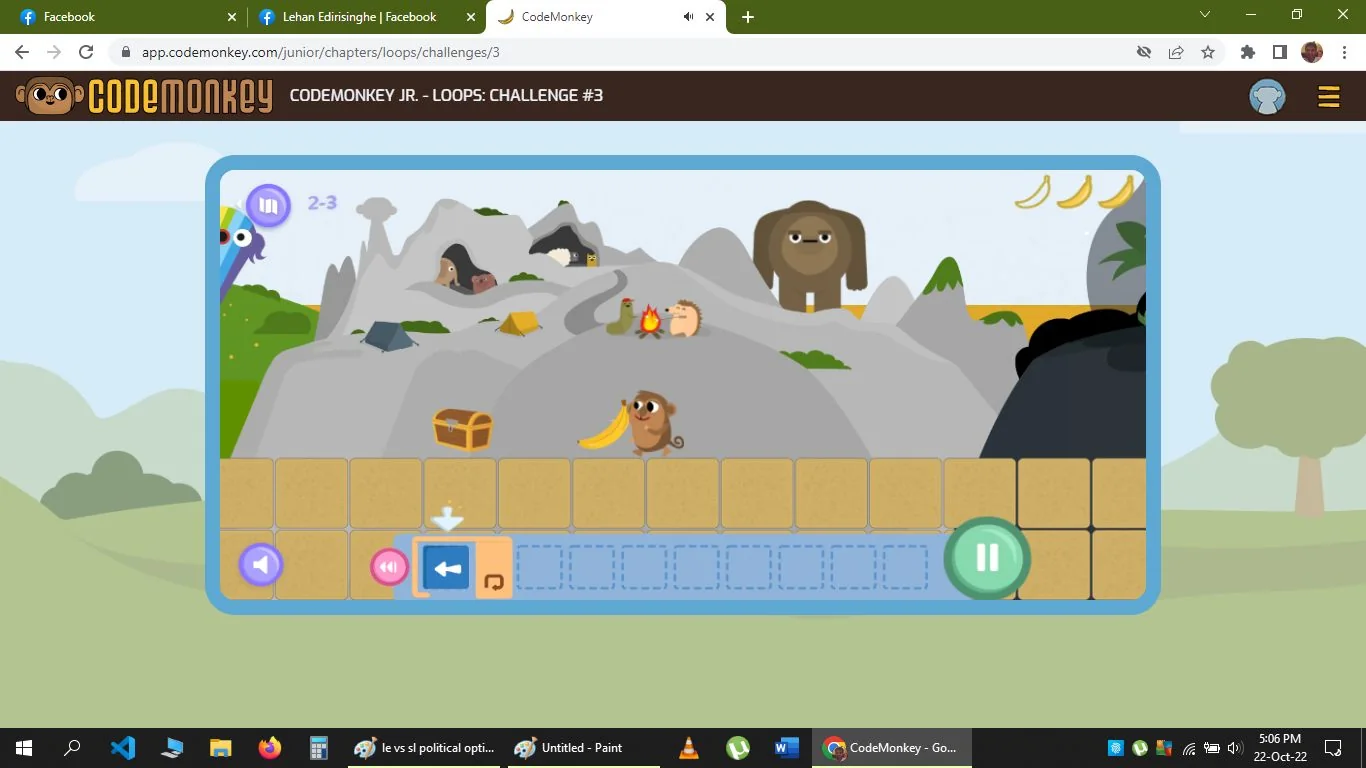Screen dimensions: 1366x768
Task: Mute game sound with purple speaker button
Action: [x=261, y=565]
